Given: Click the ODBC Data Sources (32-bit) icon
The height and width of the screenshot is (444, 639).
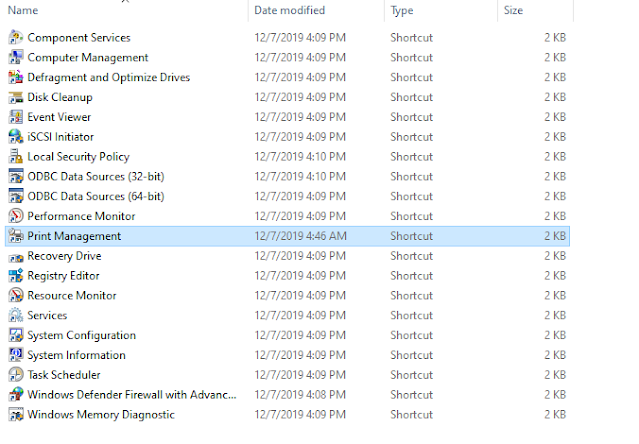Looking at the screenshot, I should [x=16, y=177].
